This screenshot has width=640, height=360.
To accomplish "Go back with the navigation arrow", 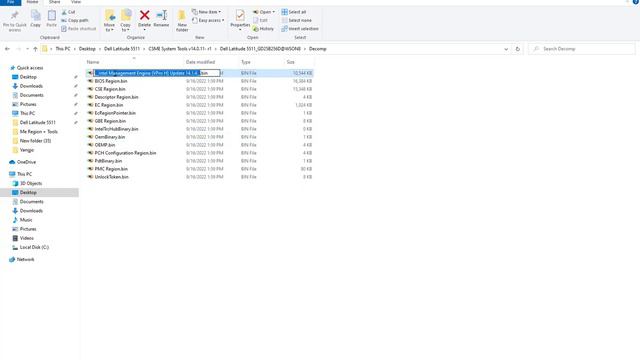I will click(7, 49).
